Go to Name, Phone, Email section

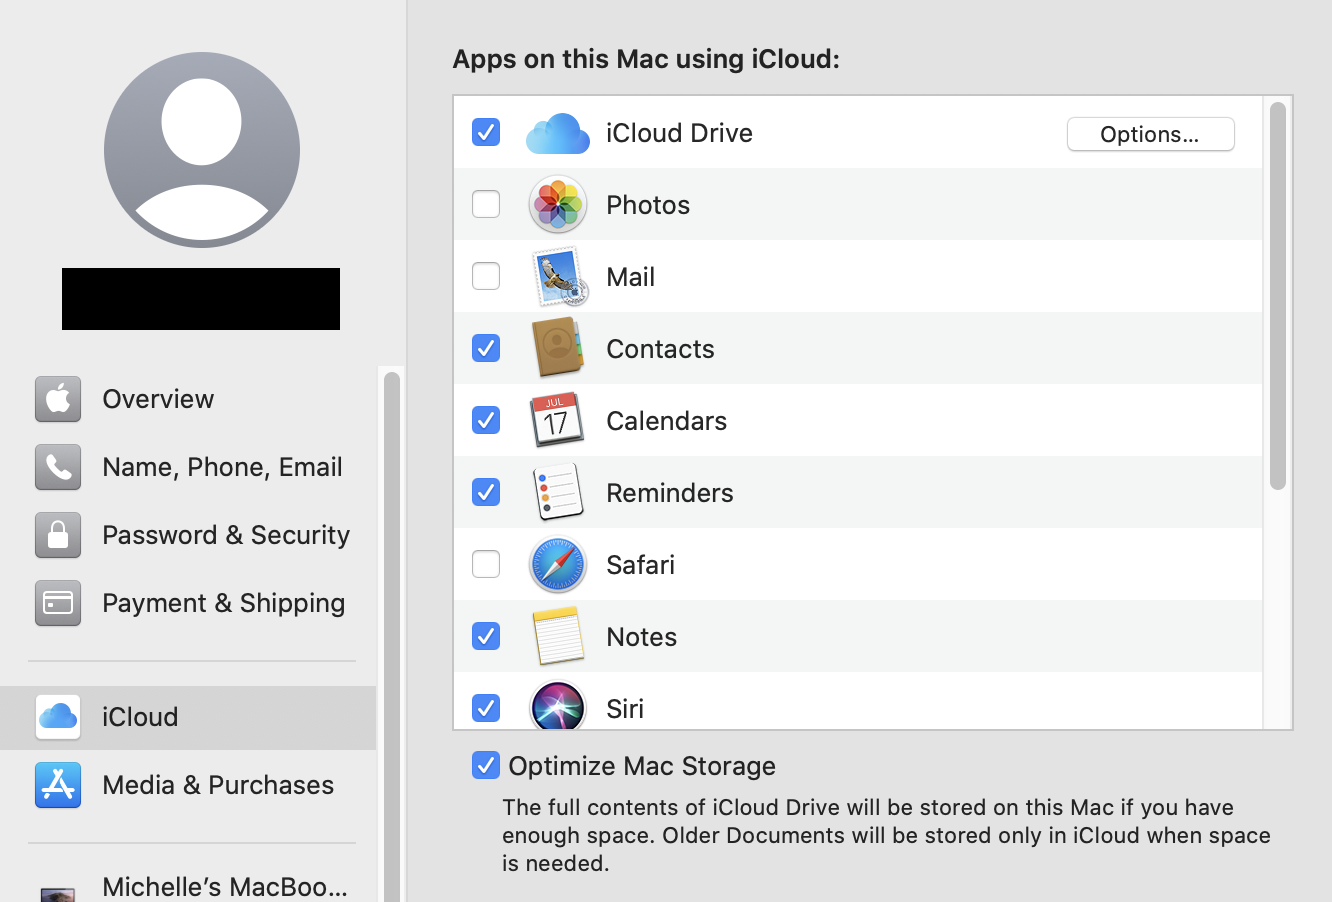[188, 467]
